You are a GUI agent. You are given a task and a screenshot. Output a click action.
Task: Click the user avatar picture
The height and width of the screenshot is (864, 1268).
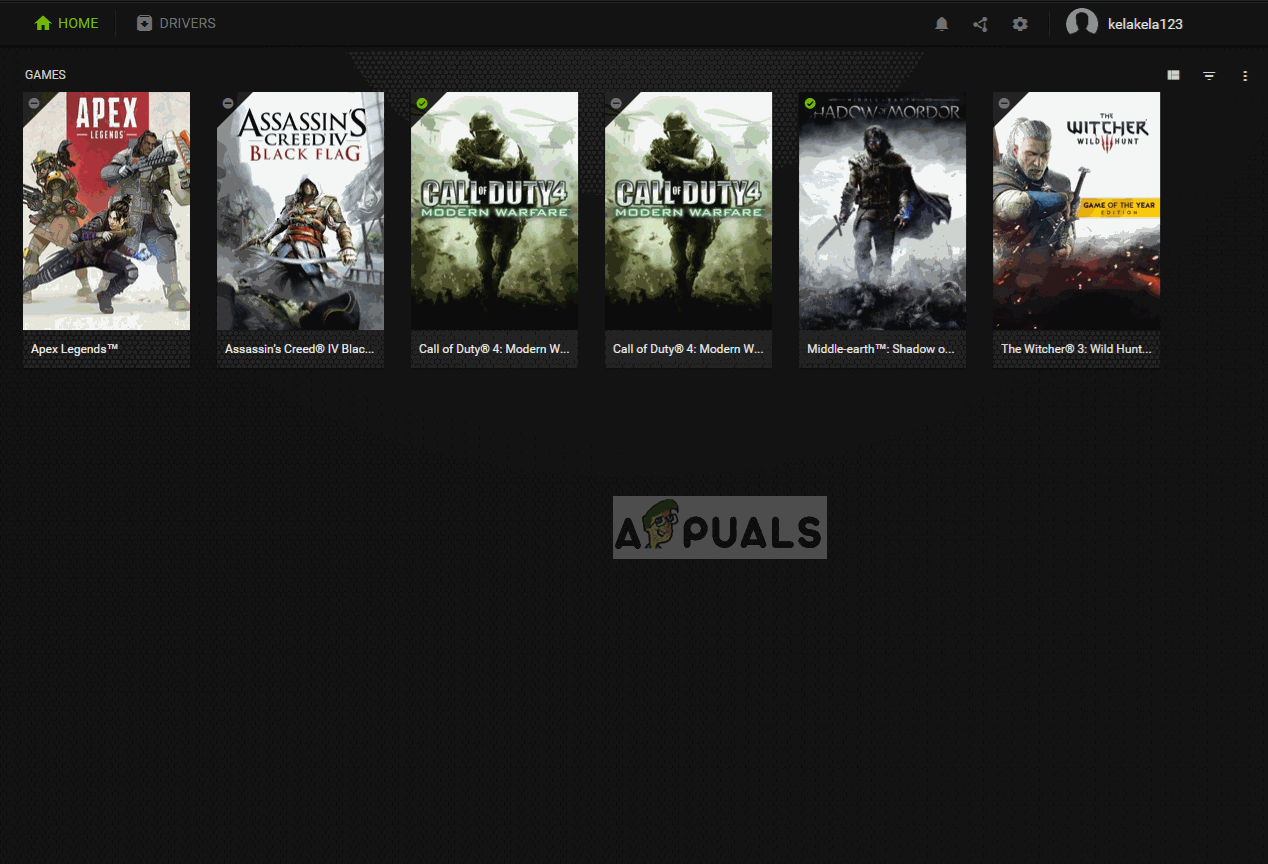click(1082, 23)
